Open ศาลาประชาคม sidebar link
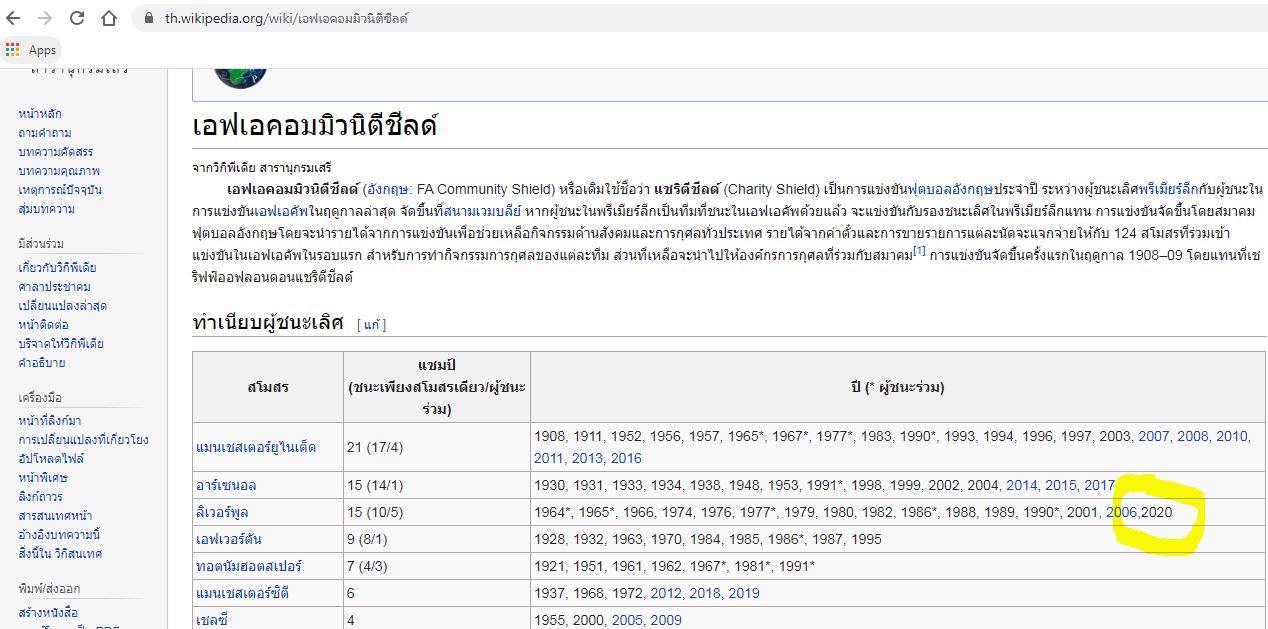 click(x=55, y=286)
